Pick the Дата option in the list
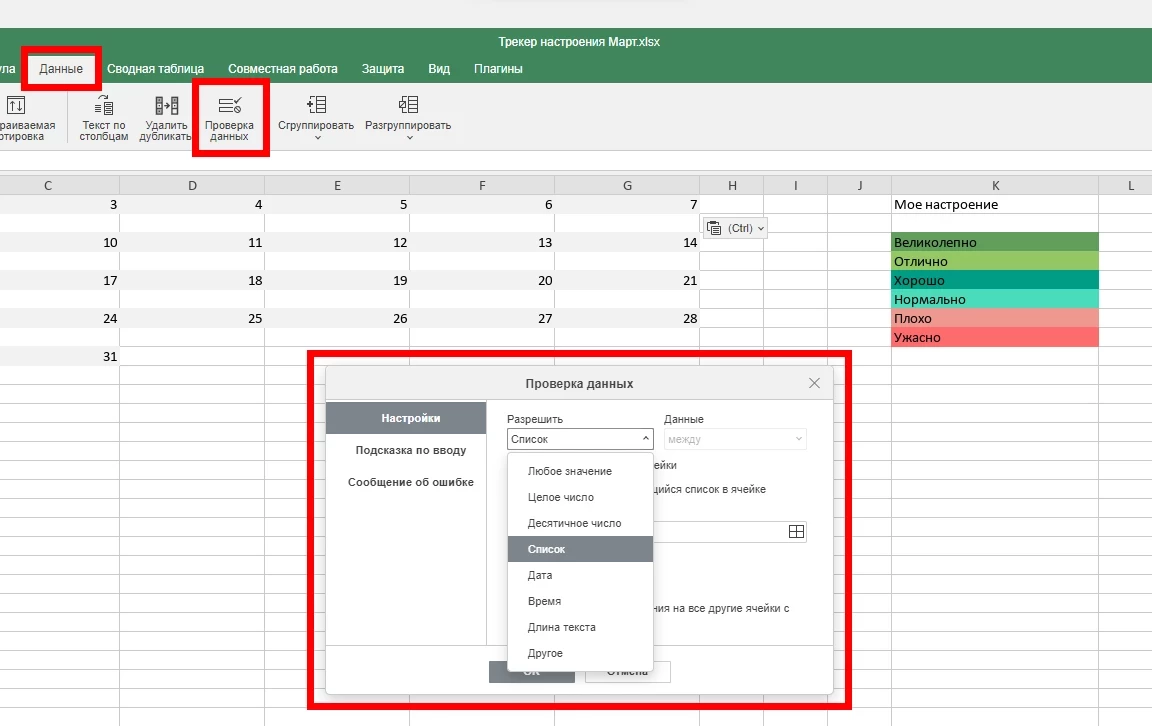Screen dimensions: 1152x726 tap(540, 575)
